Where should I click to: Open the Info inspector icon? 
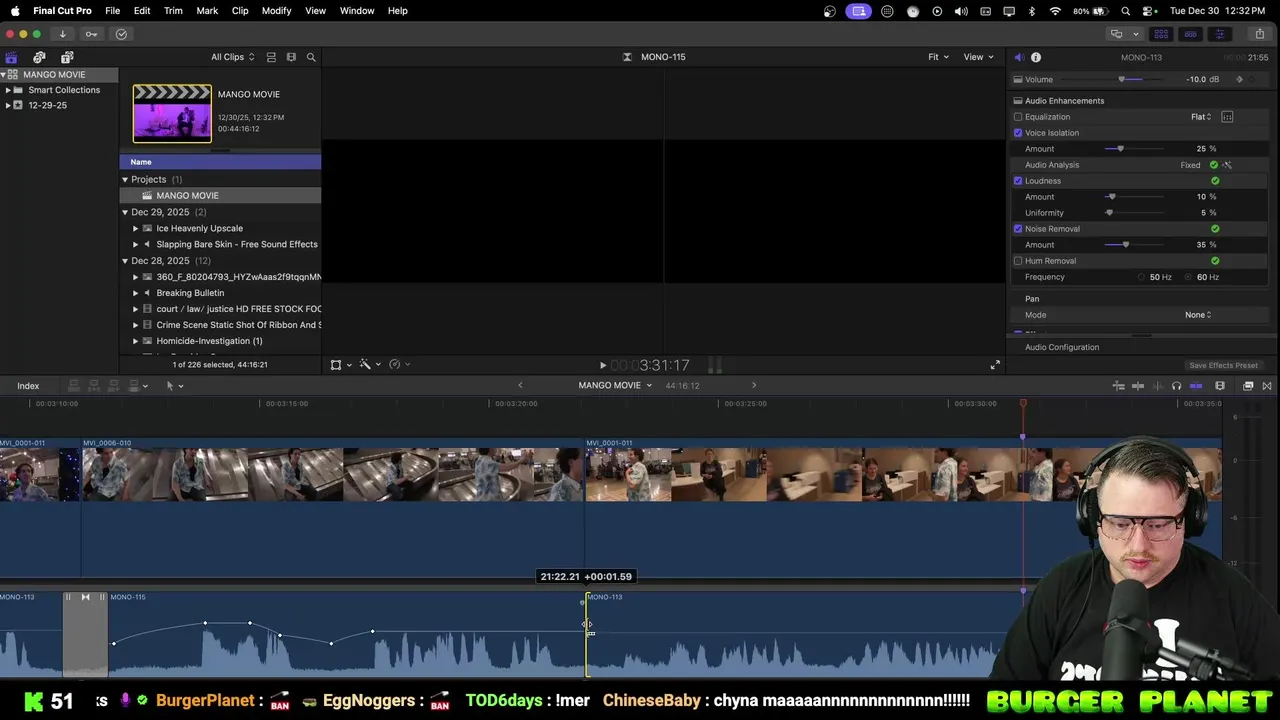pyautogui.click(x=1036, y=57)
